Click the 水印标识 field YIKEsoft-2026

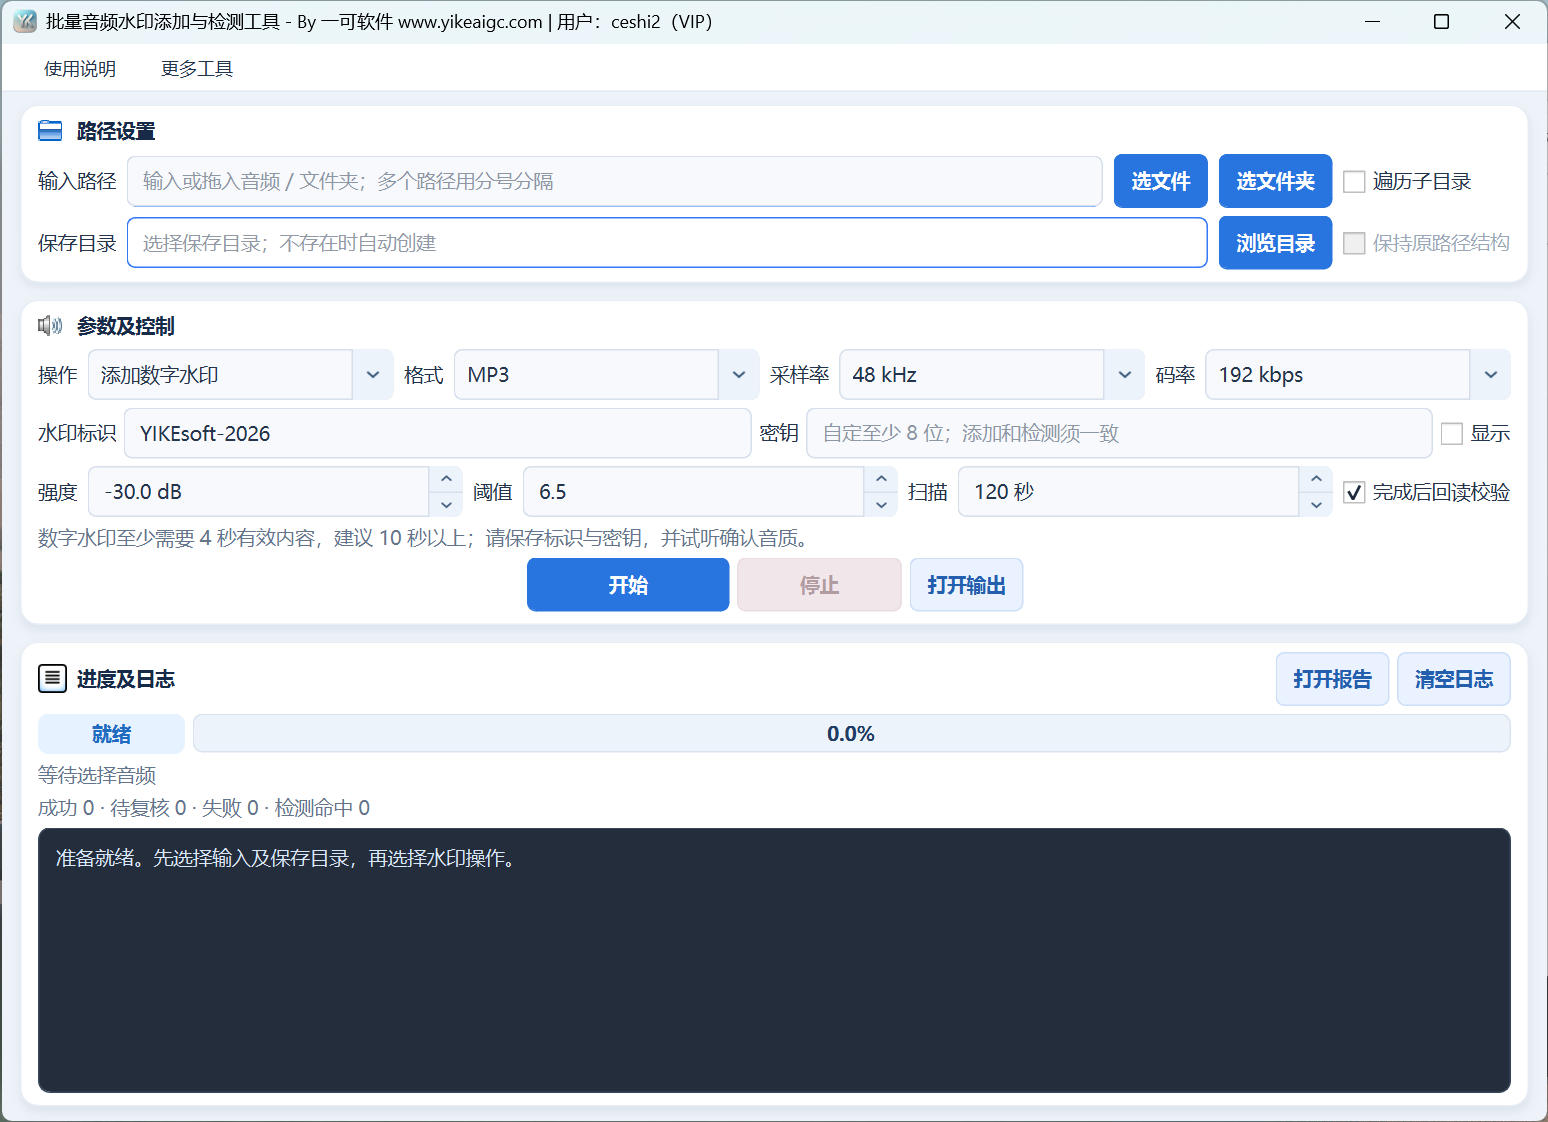(x=437, y=433)
